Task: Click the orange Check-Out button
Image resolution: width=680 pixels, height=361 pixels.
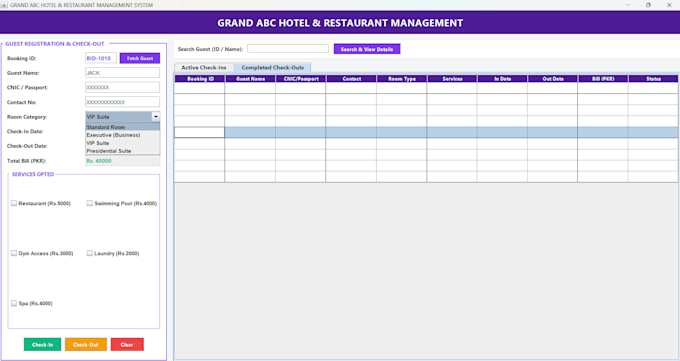Action: [86, 345]
